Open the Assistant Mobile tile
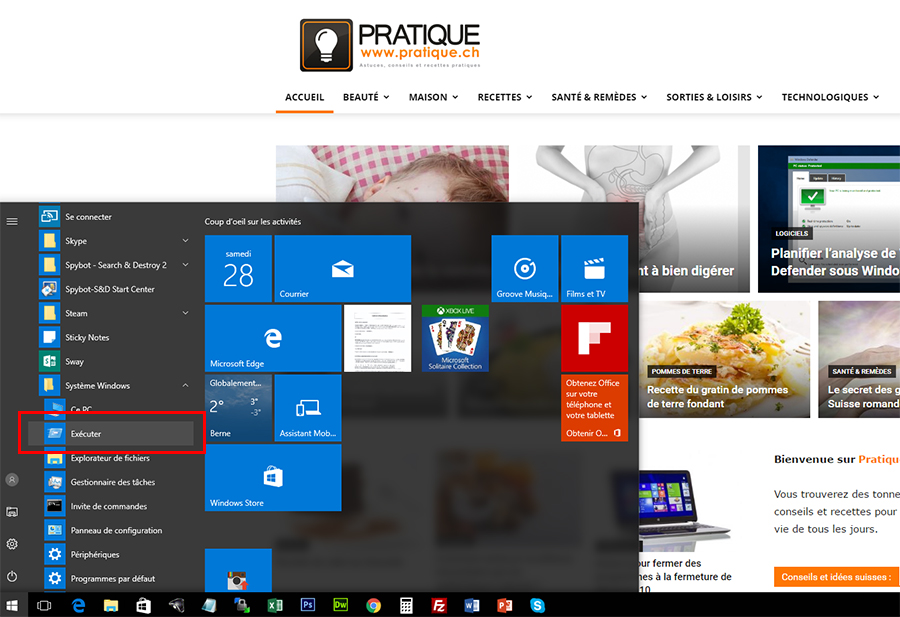The height and width of the screenshot is (617, 900). coord(308,408)
